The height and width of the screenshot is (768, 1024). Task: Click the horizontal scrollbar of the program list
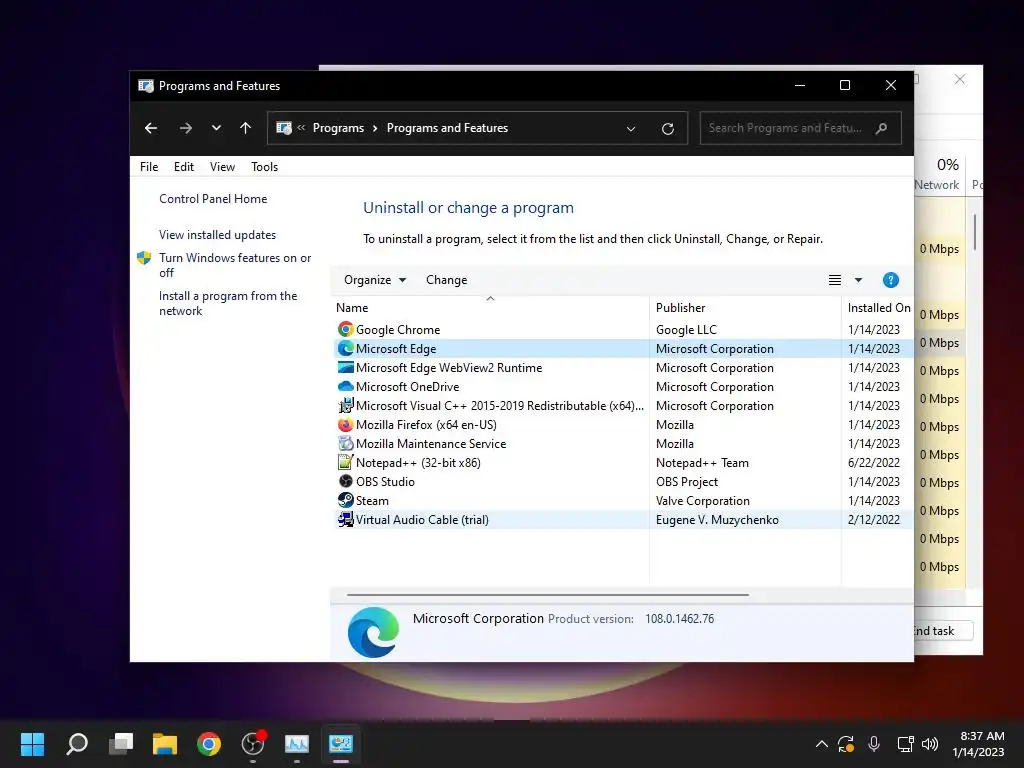(x=547, y=595)
